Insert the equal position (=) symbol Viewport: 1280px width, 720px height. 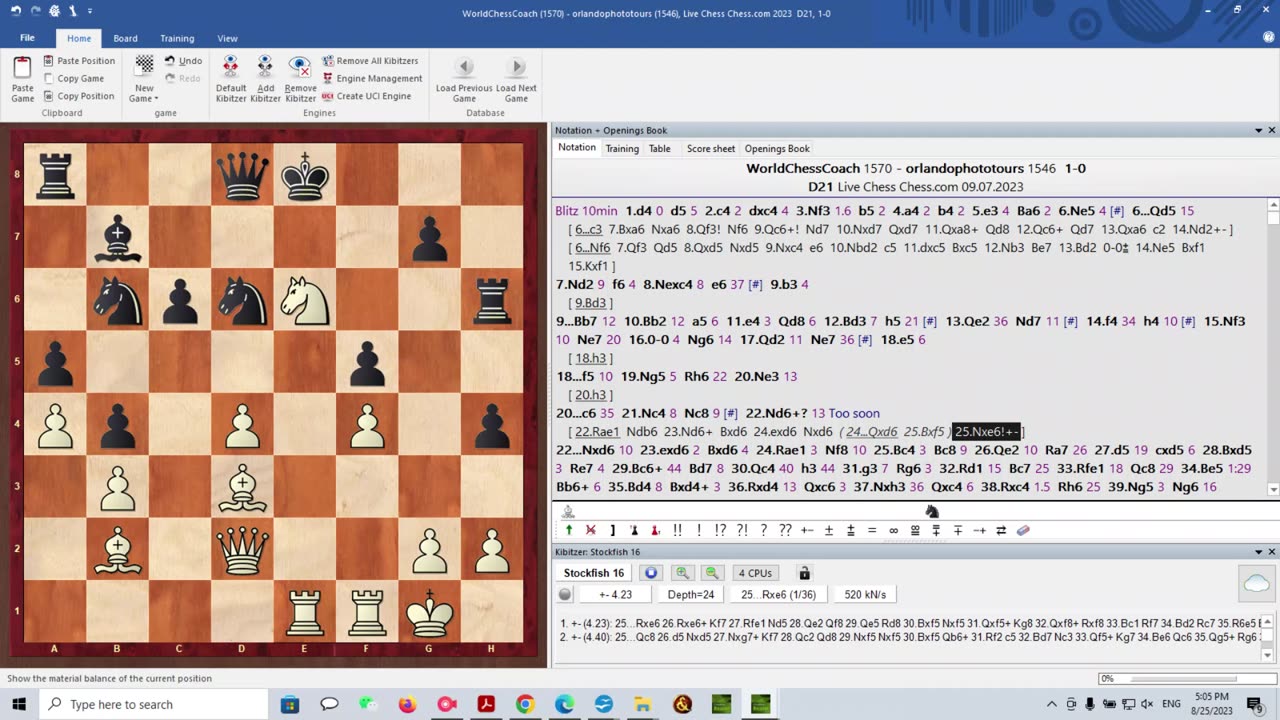[872, 531]
